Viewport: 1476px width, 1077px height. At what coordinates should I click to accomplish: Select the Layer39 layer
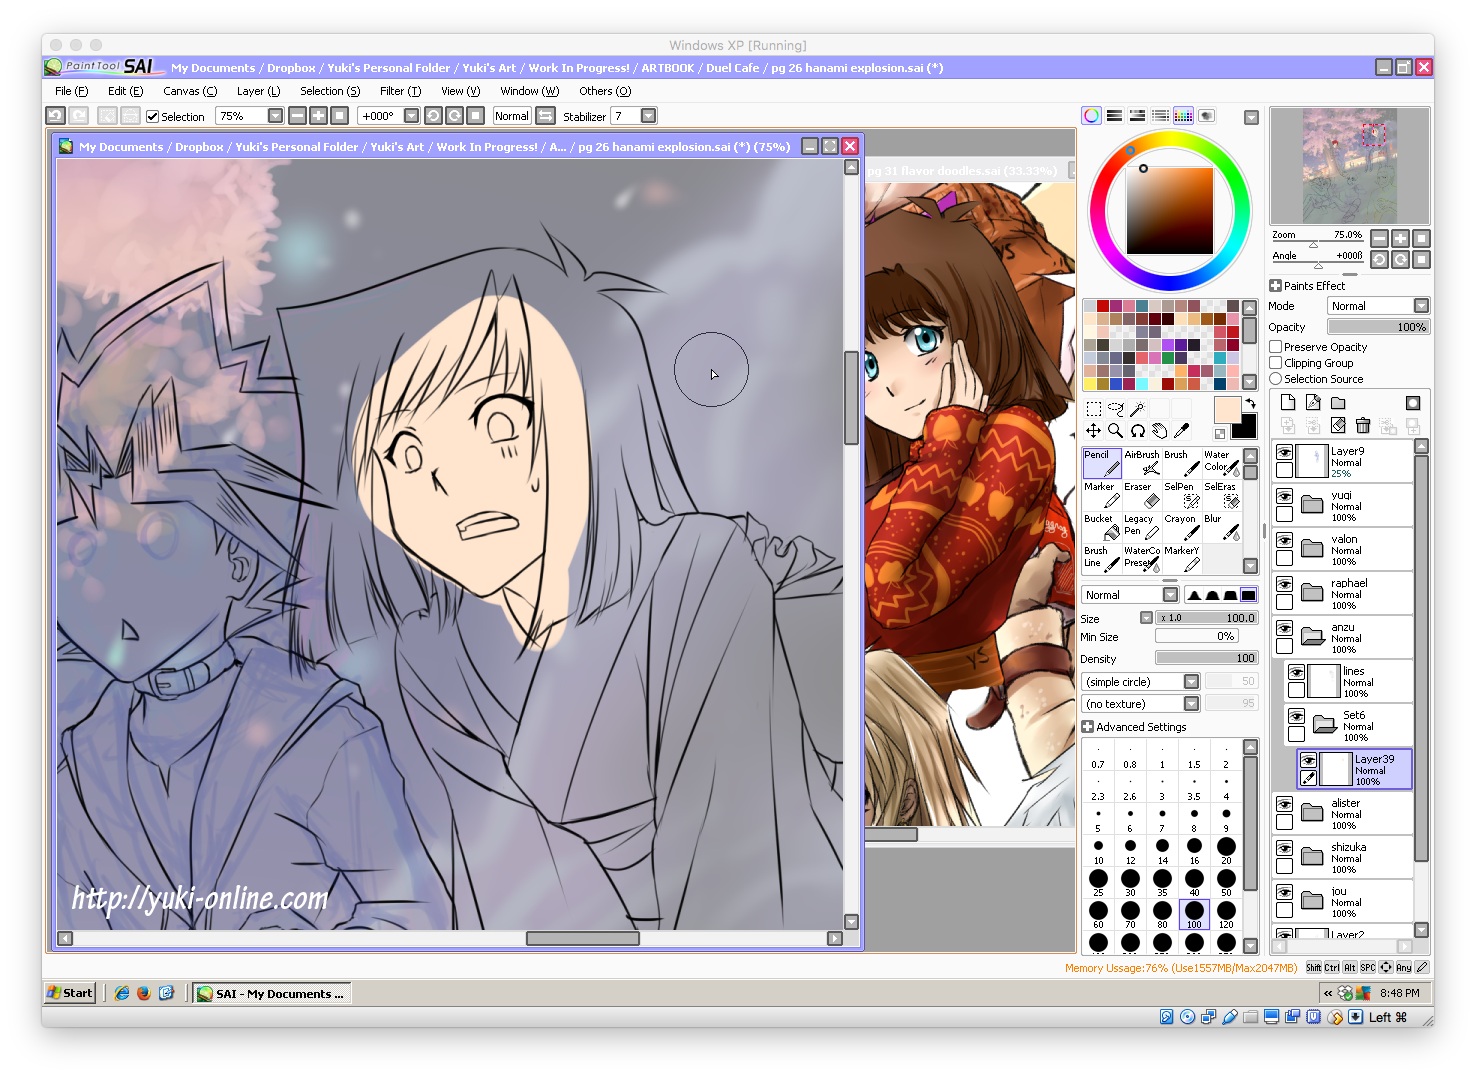[1354, 770]
